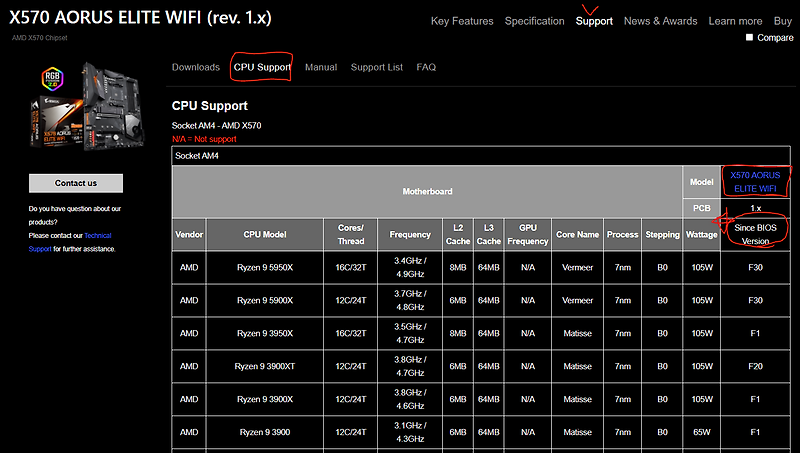Click 16C/32T cell for Ryzen 9 3950X

[x=351, y=333]
